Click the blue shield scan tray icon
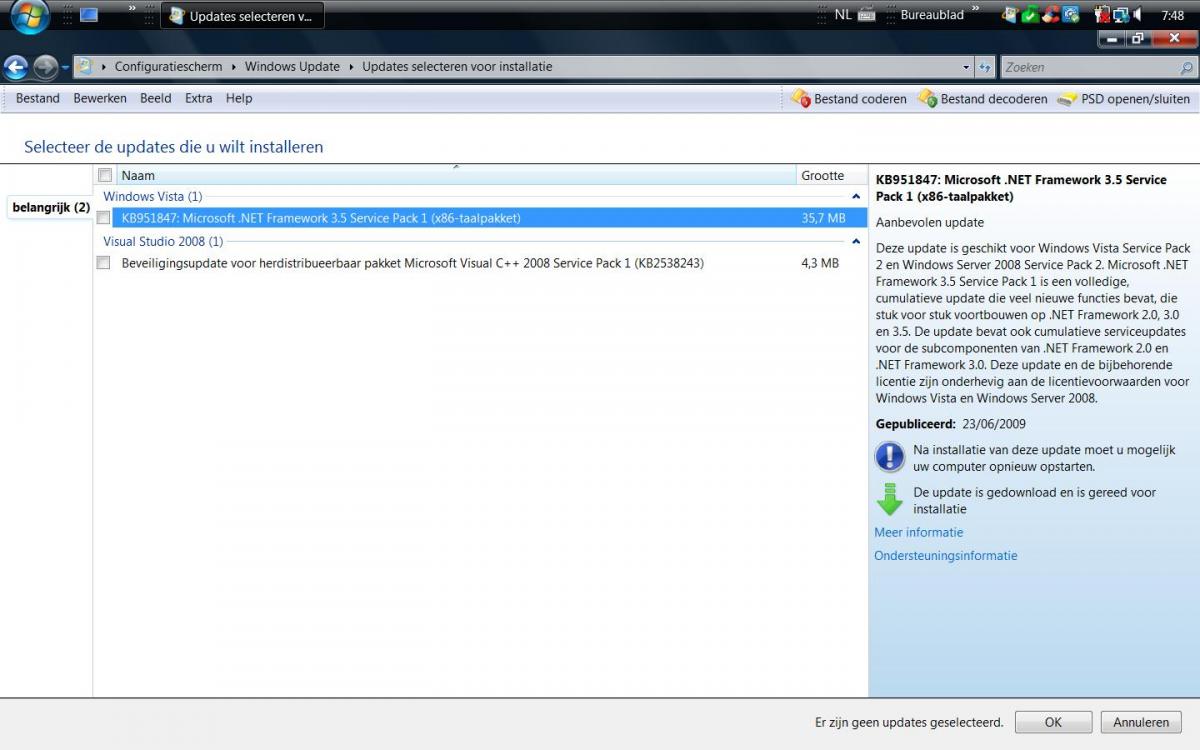The image size is (1200, 750). click(x=1071, y=15)
